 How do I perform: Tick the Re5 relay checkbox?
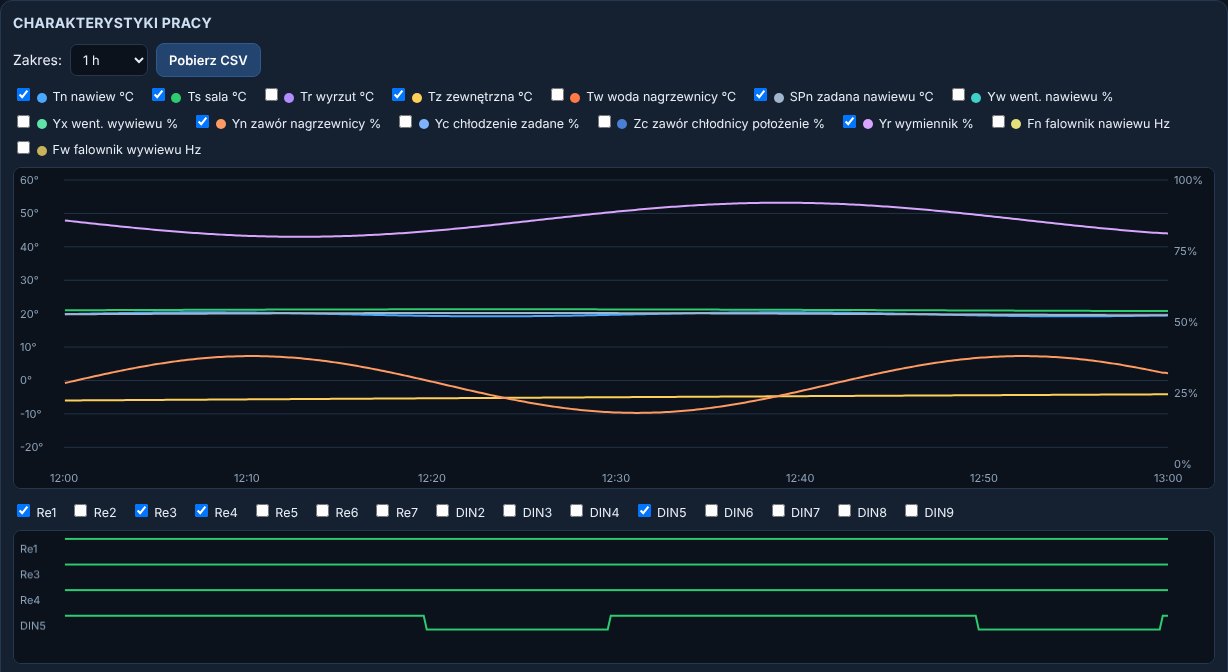(262, 511)
